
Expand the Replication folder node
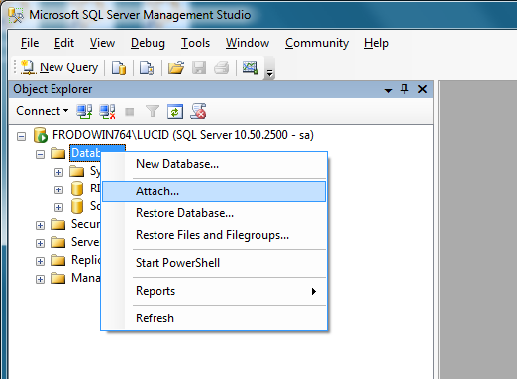(x=40, y=261)
